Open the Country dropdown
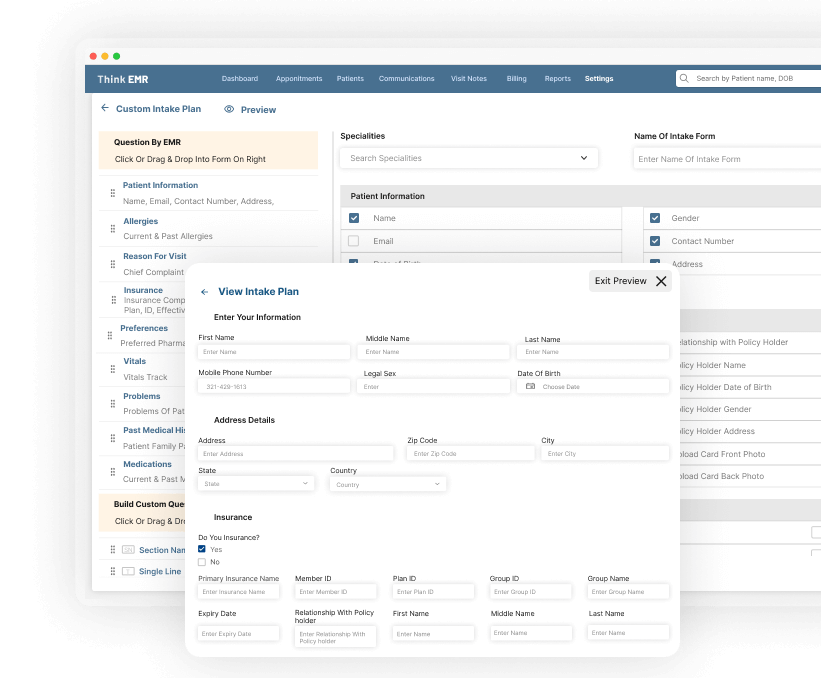The width and height of the screenshot is (821, 678). [x=388, y=484]
